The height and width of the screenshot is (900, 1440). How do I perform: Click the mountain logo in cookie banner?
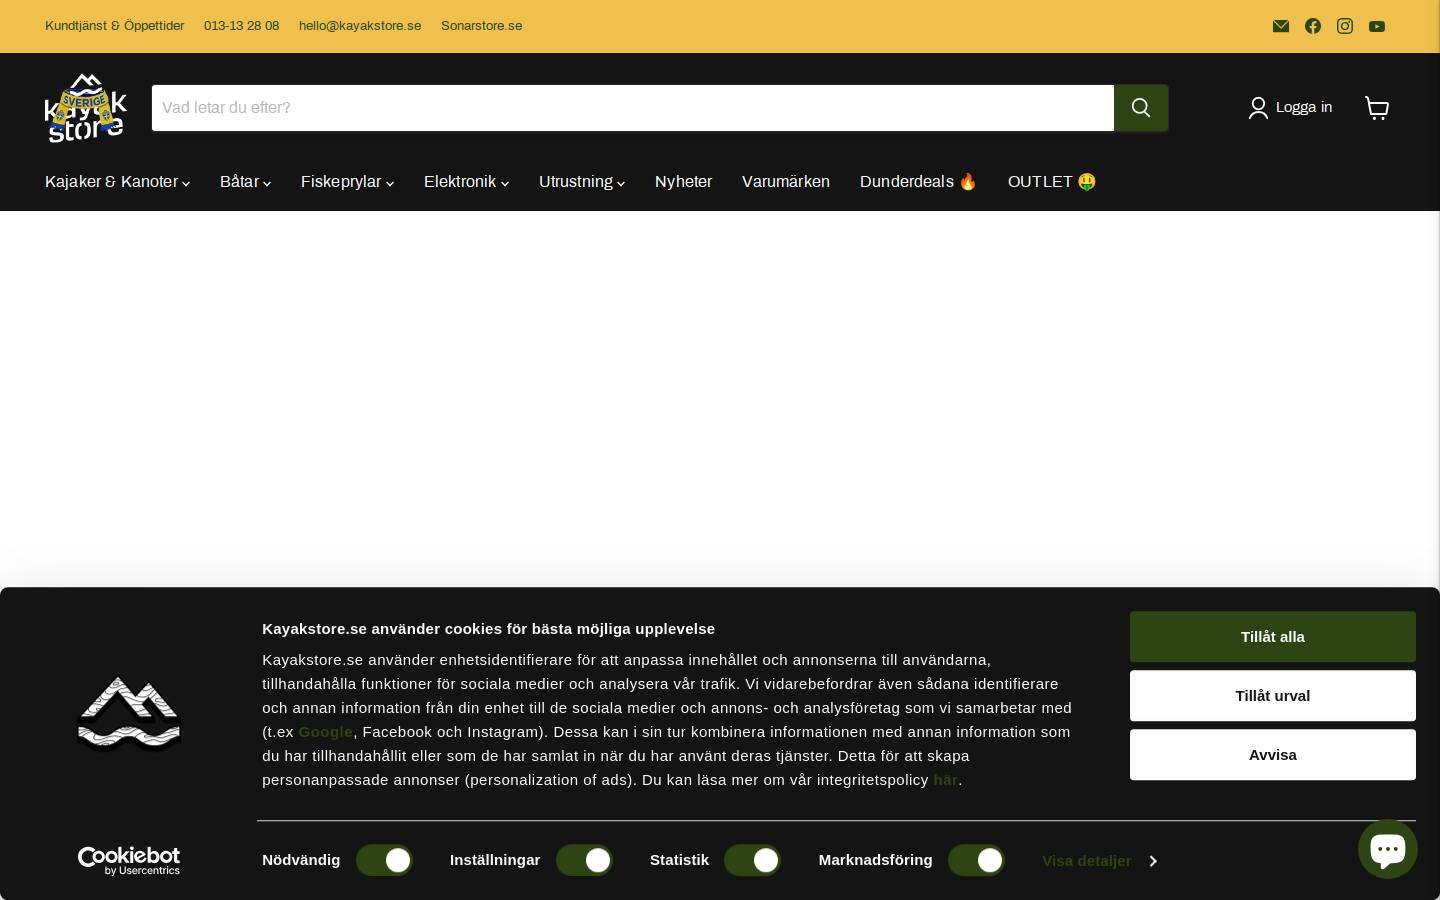coord(129,713)
